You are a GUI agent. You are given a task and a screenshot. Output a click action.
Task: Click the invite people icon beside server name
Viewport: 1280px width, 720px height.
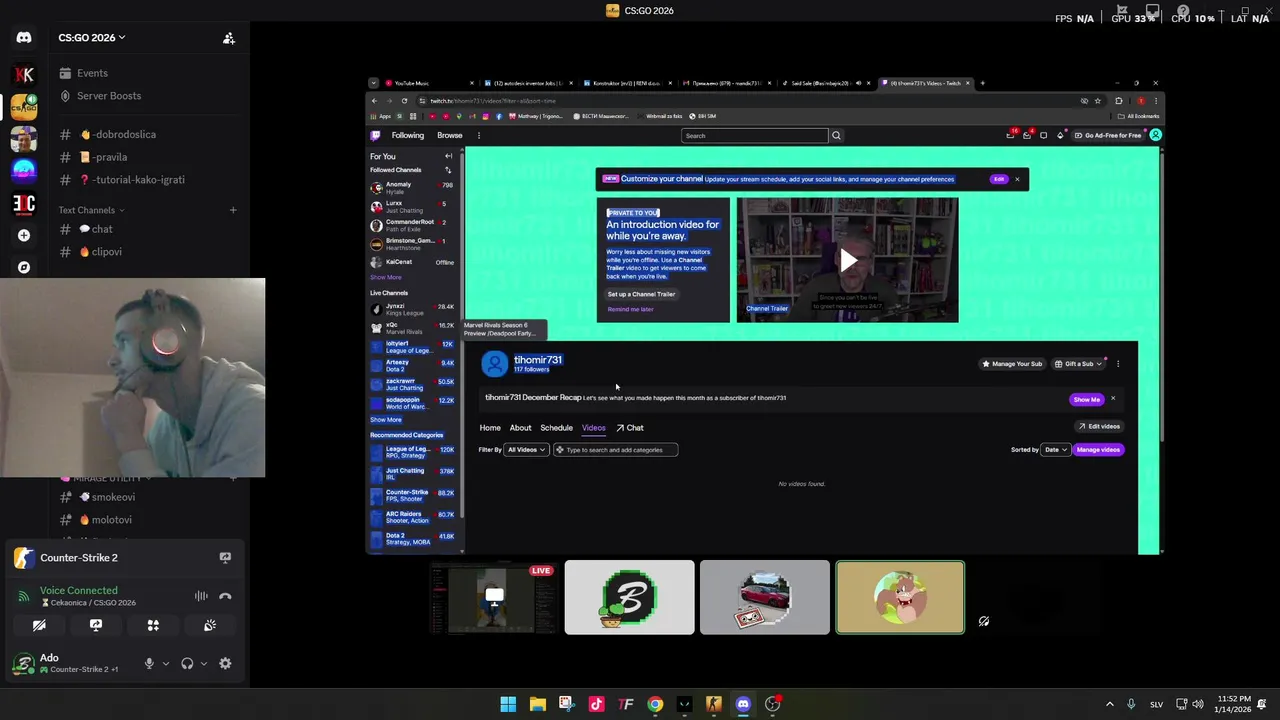[228, 38]
